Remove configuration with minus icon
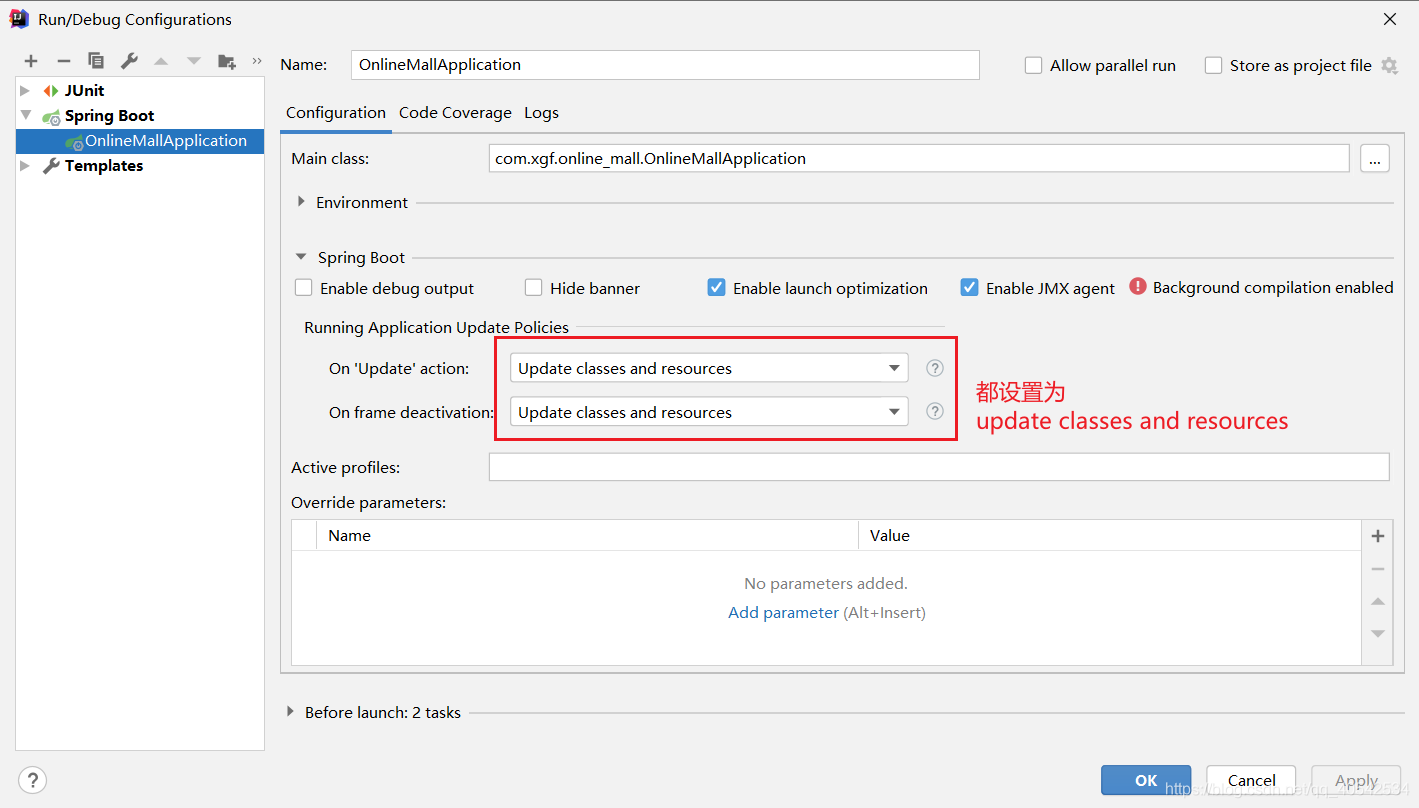 pos(63,61)
